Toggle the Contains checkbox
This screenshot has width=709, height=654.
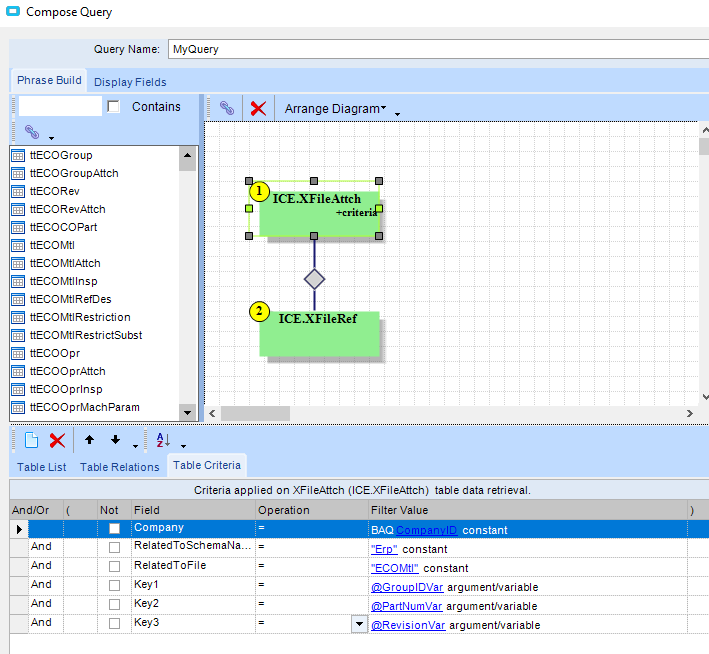coord(113,107)
